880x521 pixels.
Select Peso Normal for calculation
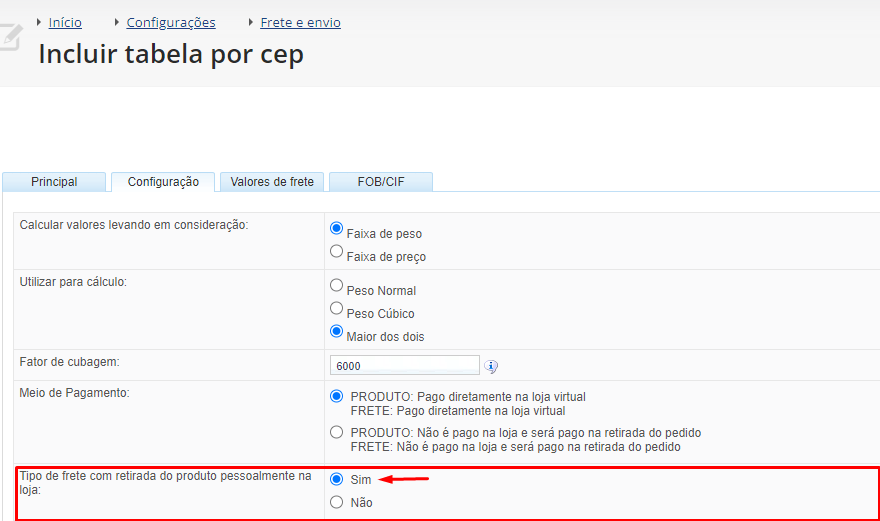click(x=336, y=286)
